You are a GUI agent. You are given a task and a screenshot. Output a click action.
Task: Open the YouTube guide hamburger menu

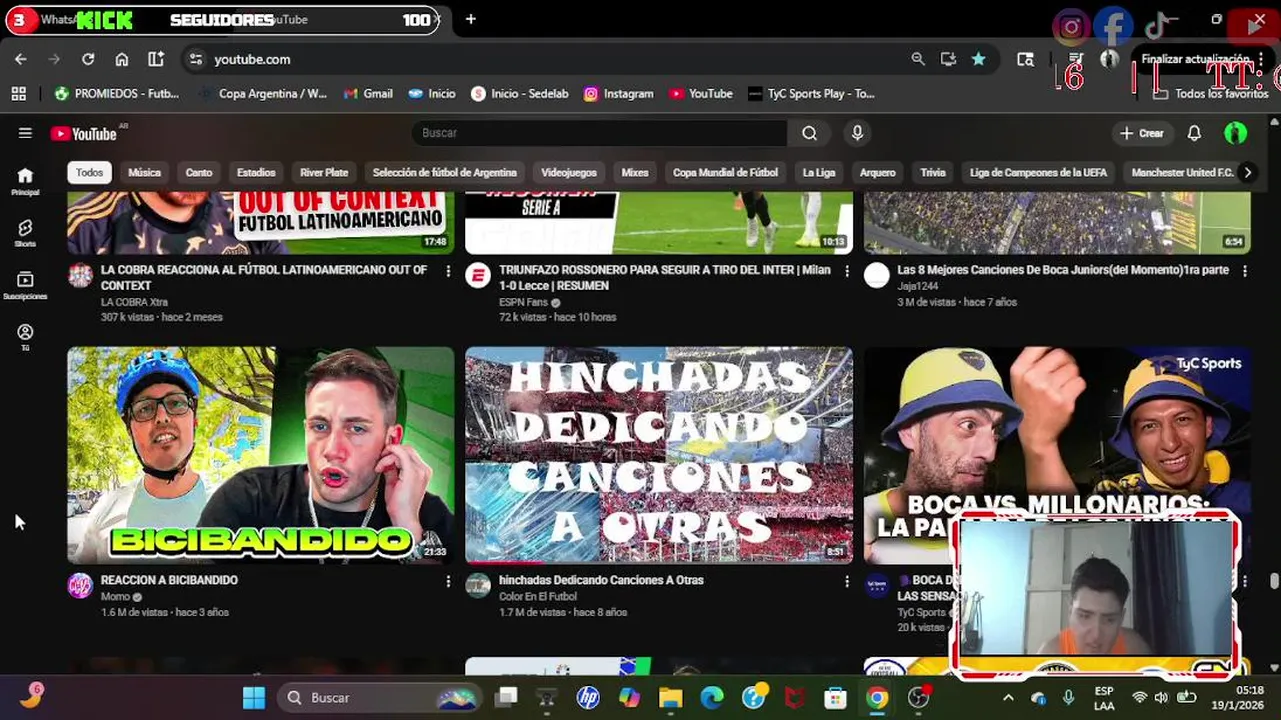pos(25,133)
